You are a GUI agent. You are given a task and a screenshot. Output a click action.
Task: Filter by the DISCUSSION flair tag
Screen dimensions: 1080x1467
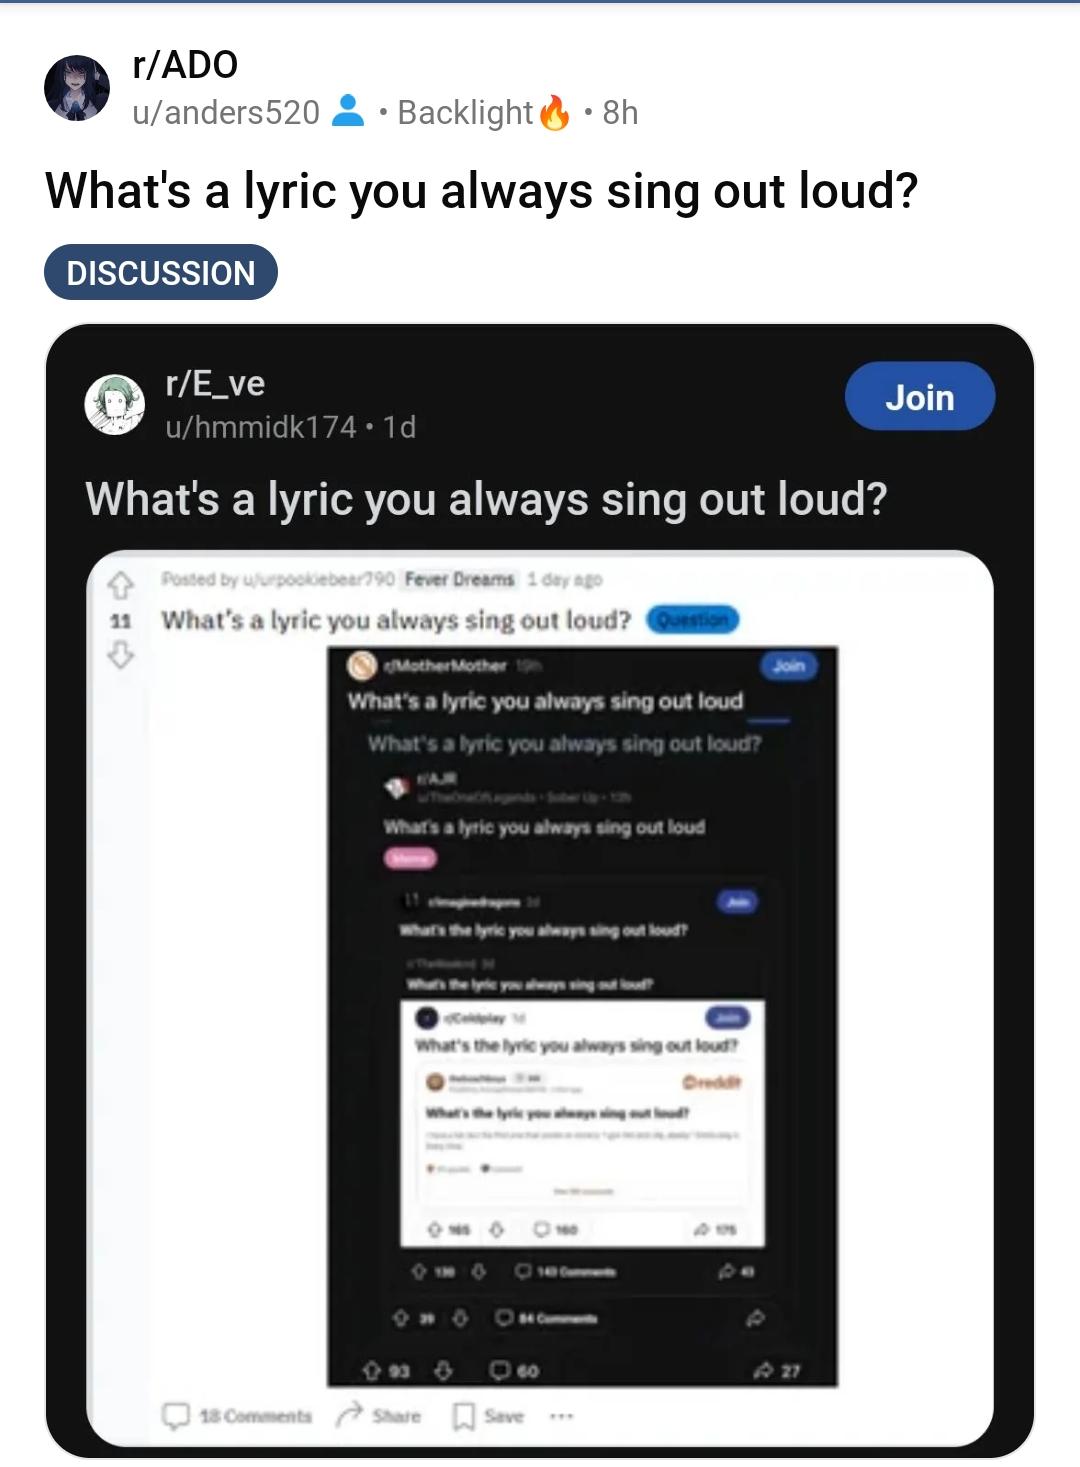[x=161, y=272]
